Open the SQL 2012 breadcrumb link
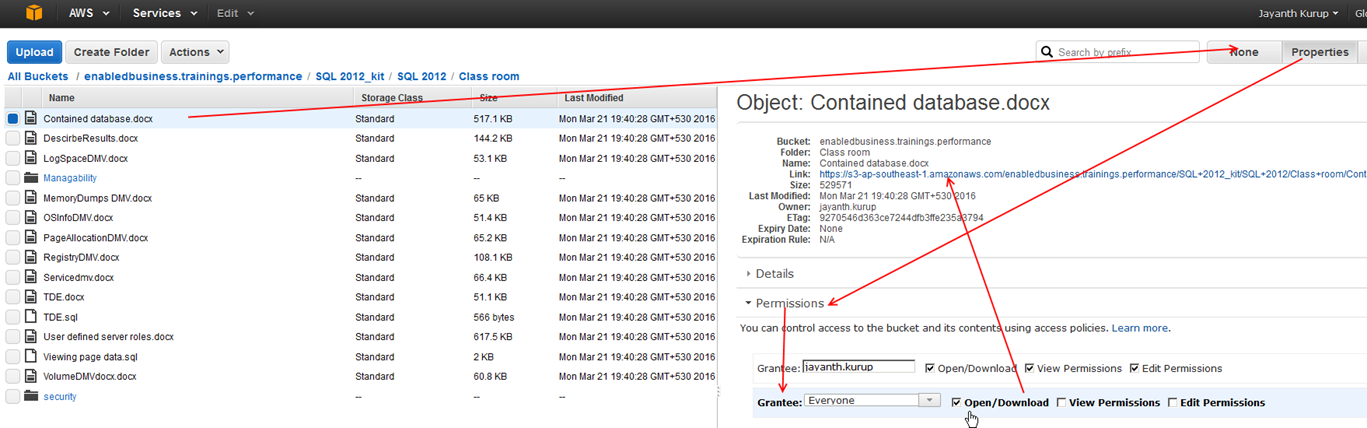 (421, 76)
